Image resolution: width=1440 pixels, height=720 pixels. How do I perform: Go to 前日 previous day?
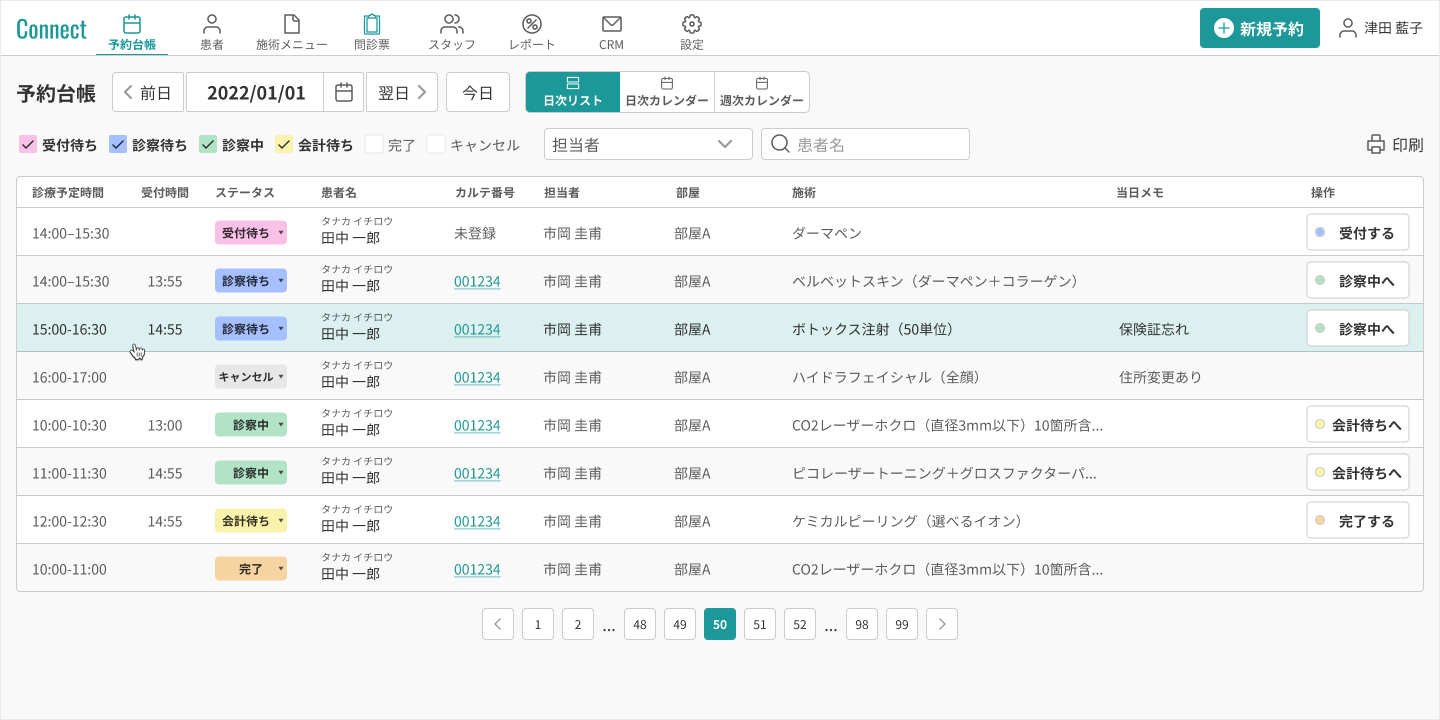[x=148, y=92]
